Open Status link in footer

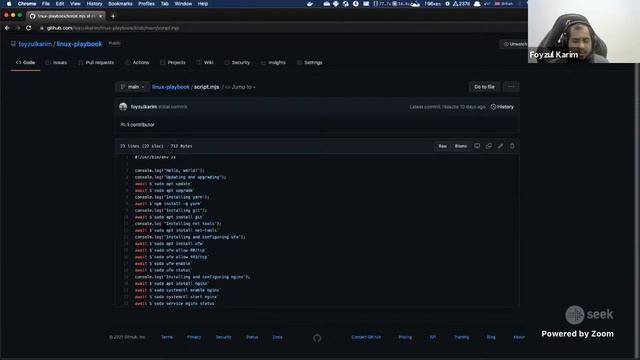[x=252, y=337]
